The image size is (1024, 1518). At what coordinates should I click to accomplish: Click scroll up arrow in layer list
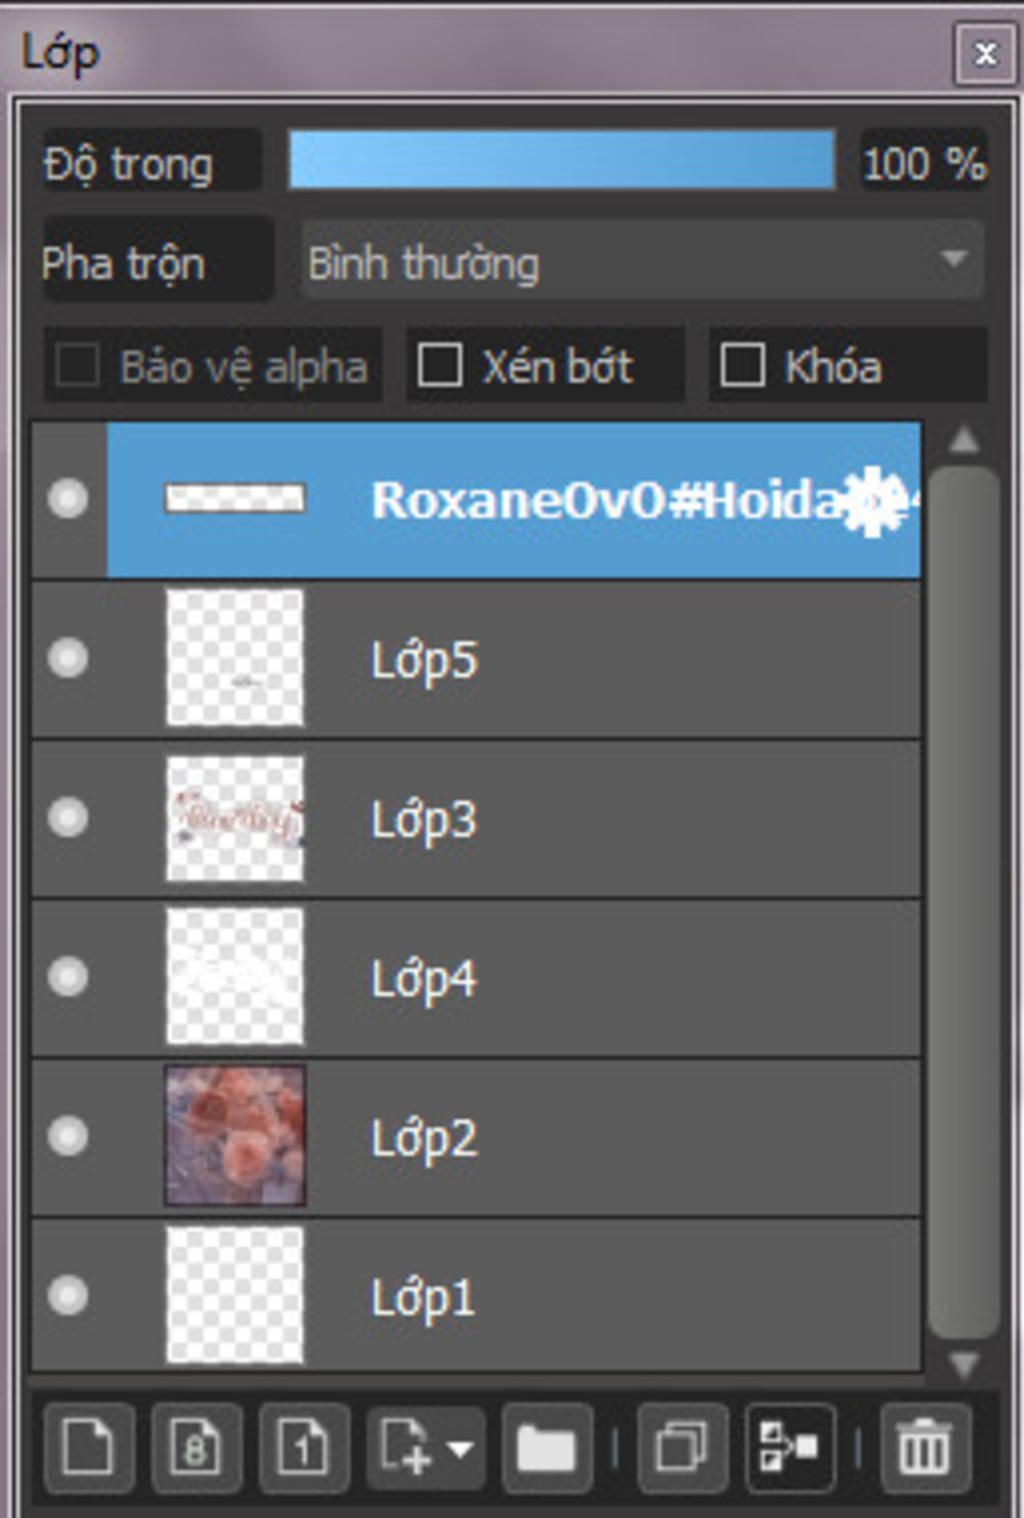(x=963, y=440)
